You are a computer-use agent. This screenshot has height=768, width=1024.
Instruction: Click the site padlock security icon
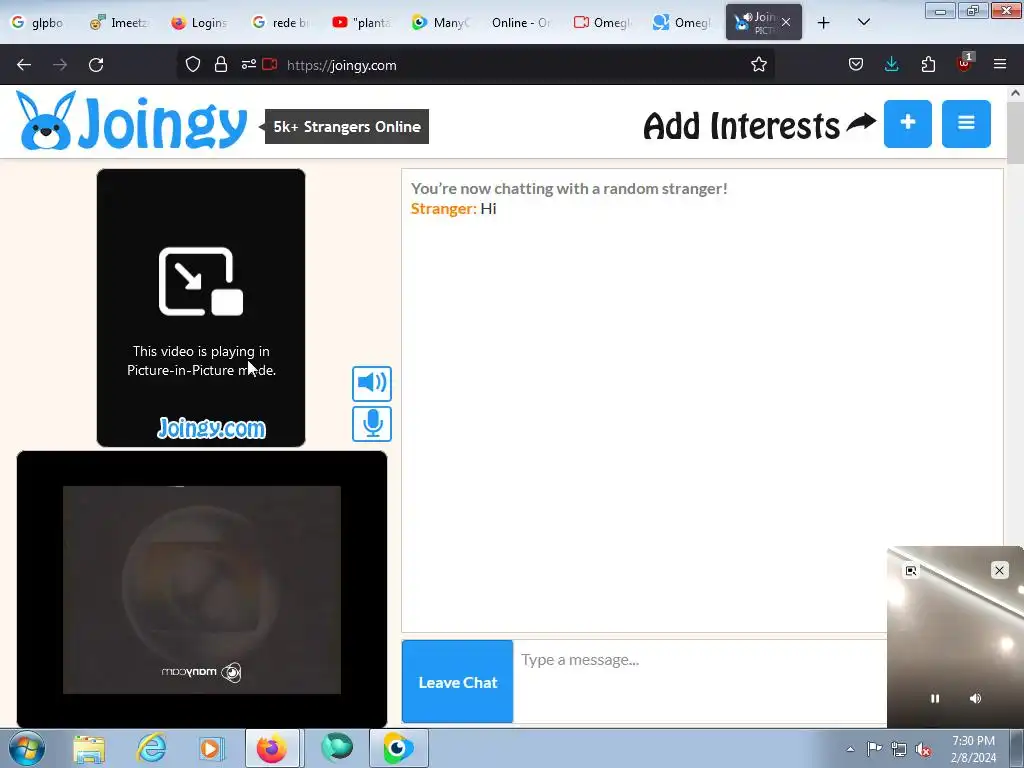(x=221, y=65)
